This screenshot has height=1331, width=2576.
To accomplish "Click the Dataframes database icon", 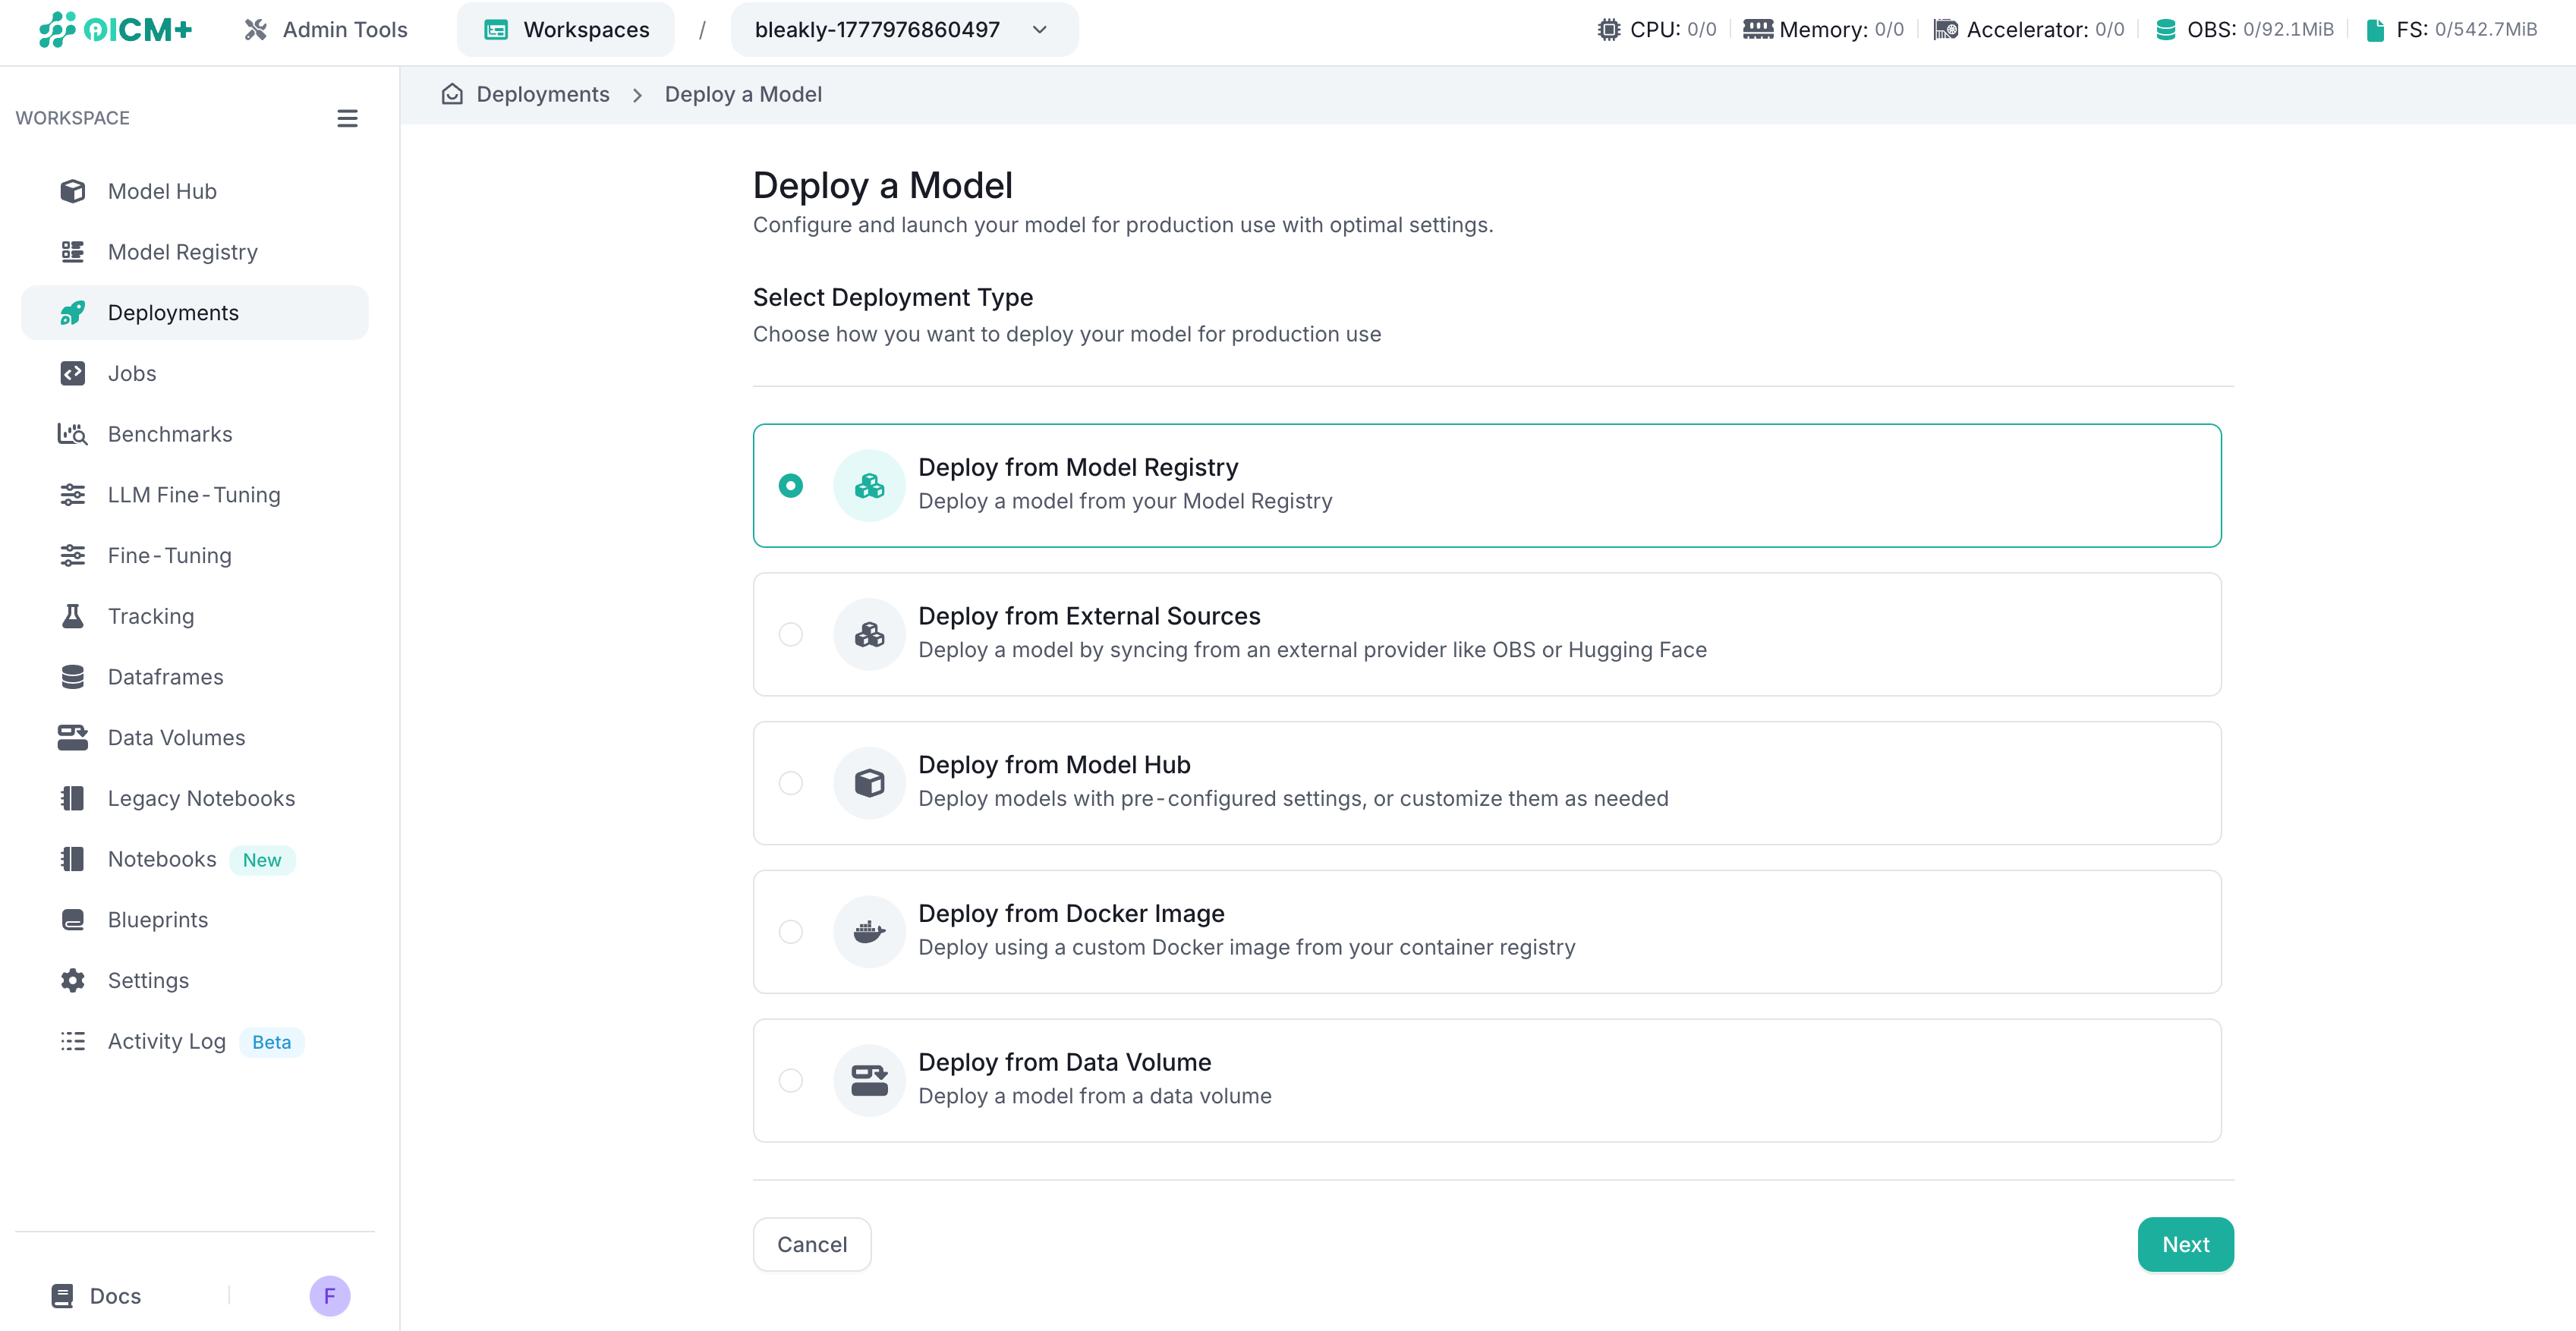I will pyautogui.click(x=72, y=677).
